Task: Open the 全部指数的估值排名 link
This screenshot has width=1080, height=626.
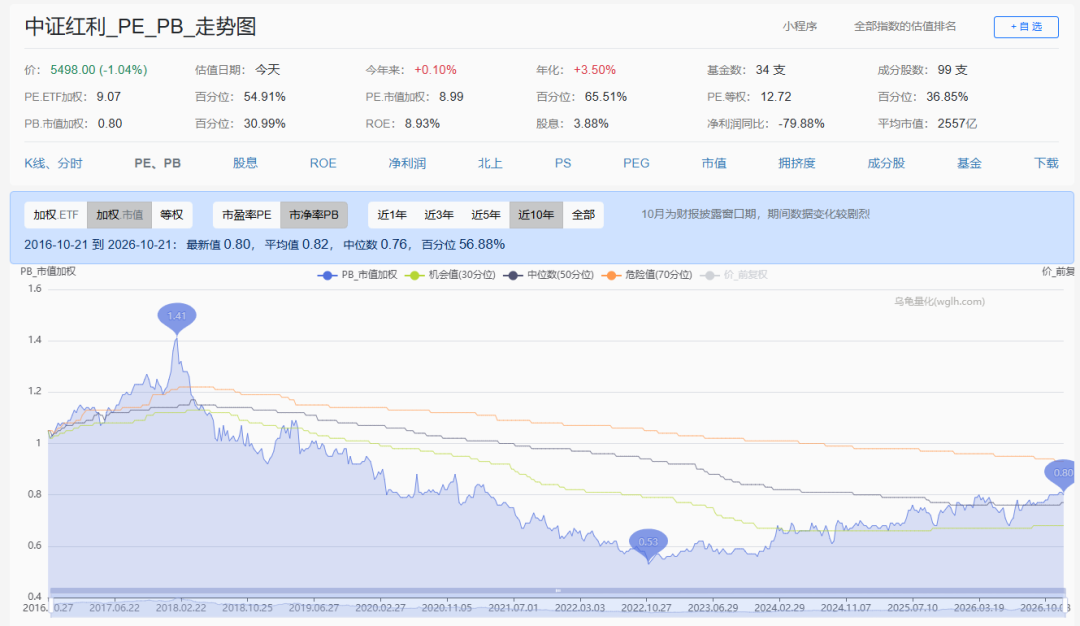Action: pos(905,26)
